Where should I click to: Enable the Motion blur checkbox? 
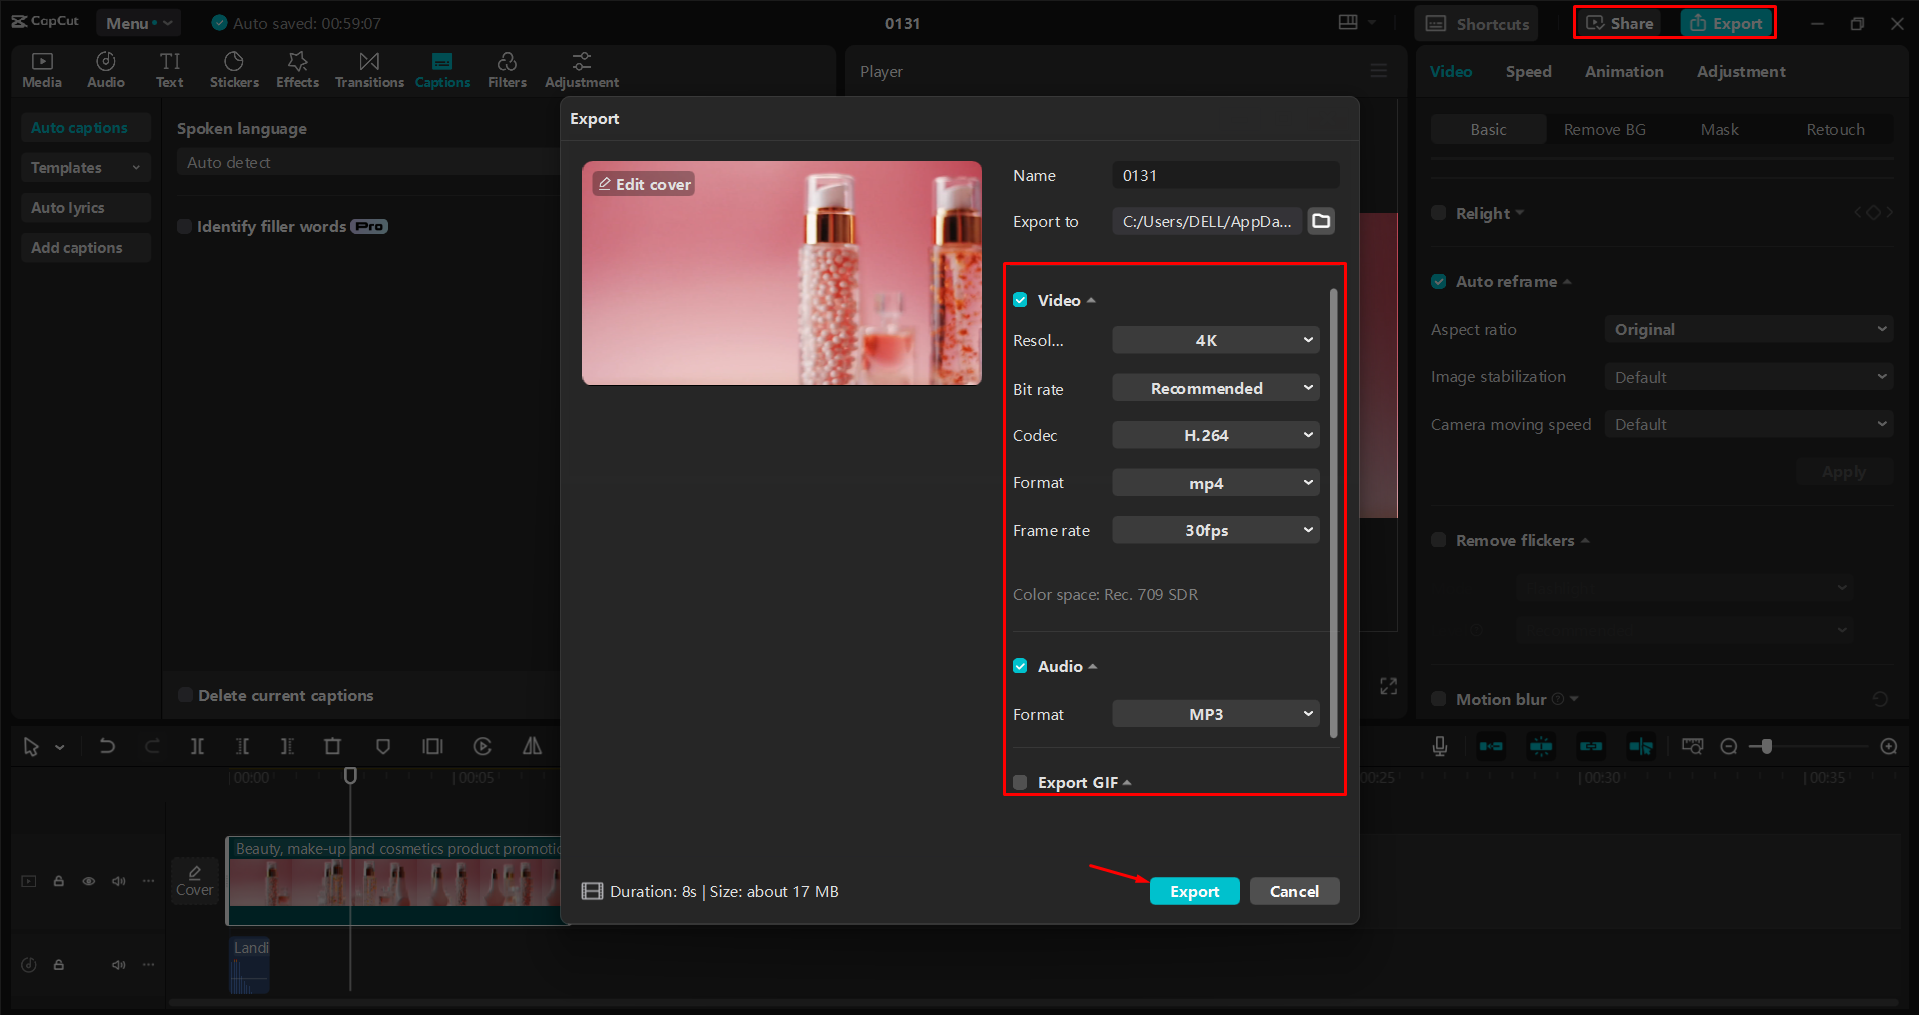[1439, 699]
